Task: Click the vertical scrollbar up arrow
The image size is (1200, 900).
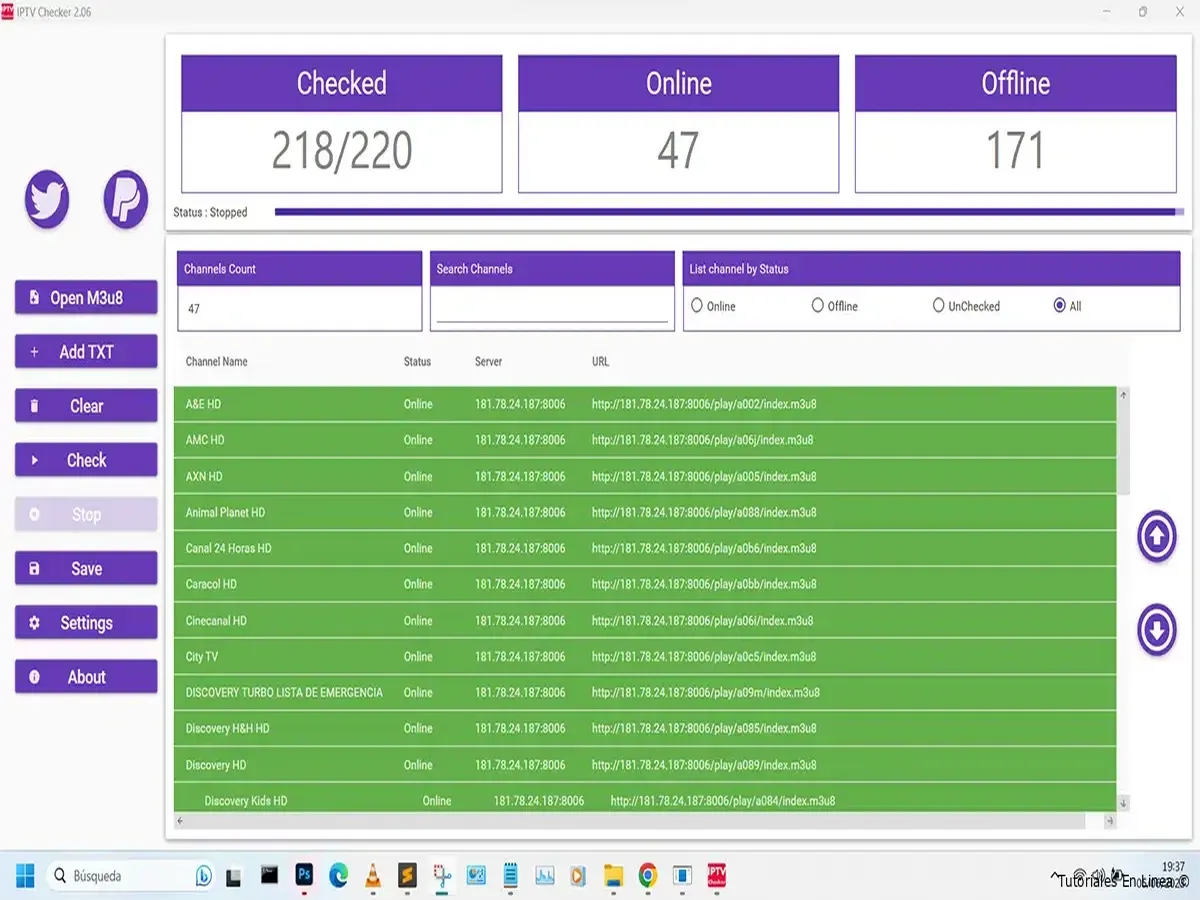Action: coord(1123,396)
